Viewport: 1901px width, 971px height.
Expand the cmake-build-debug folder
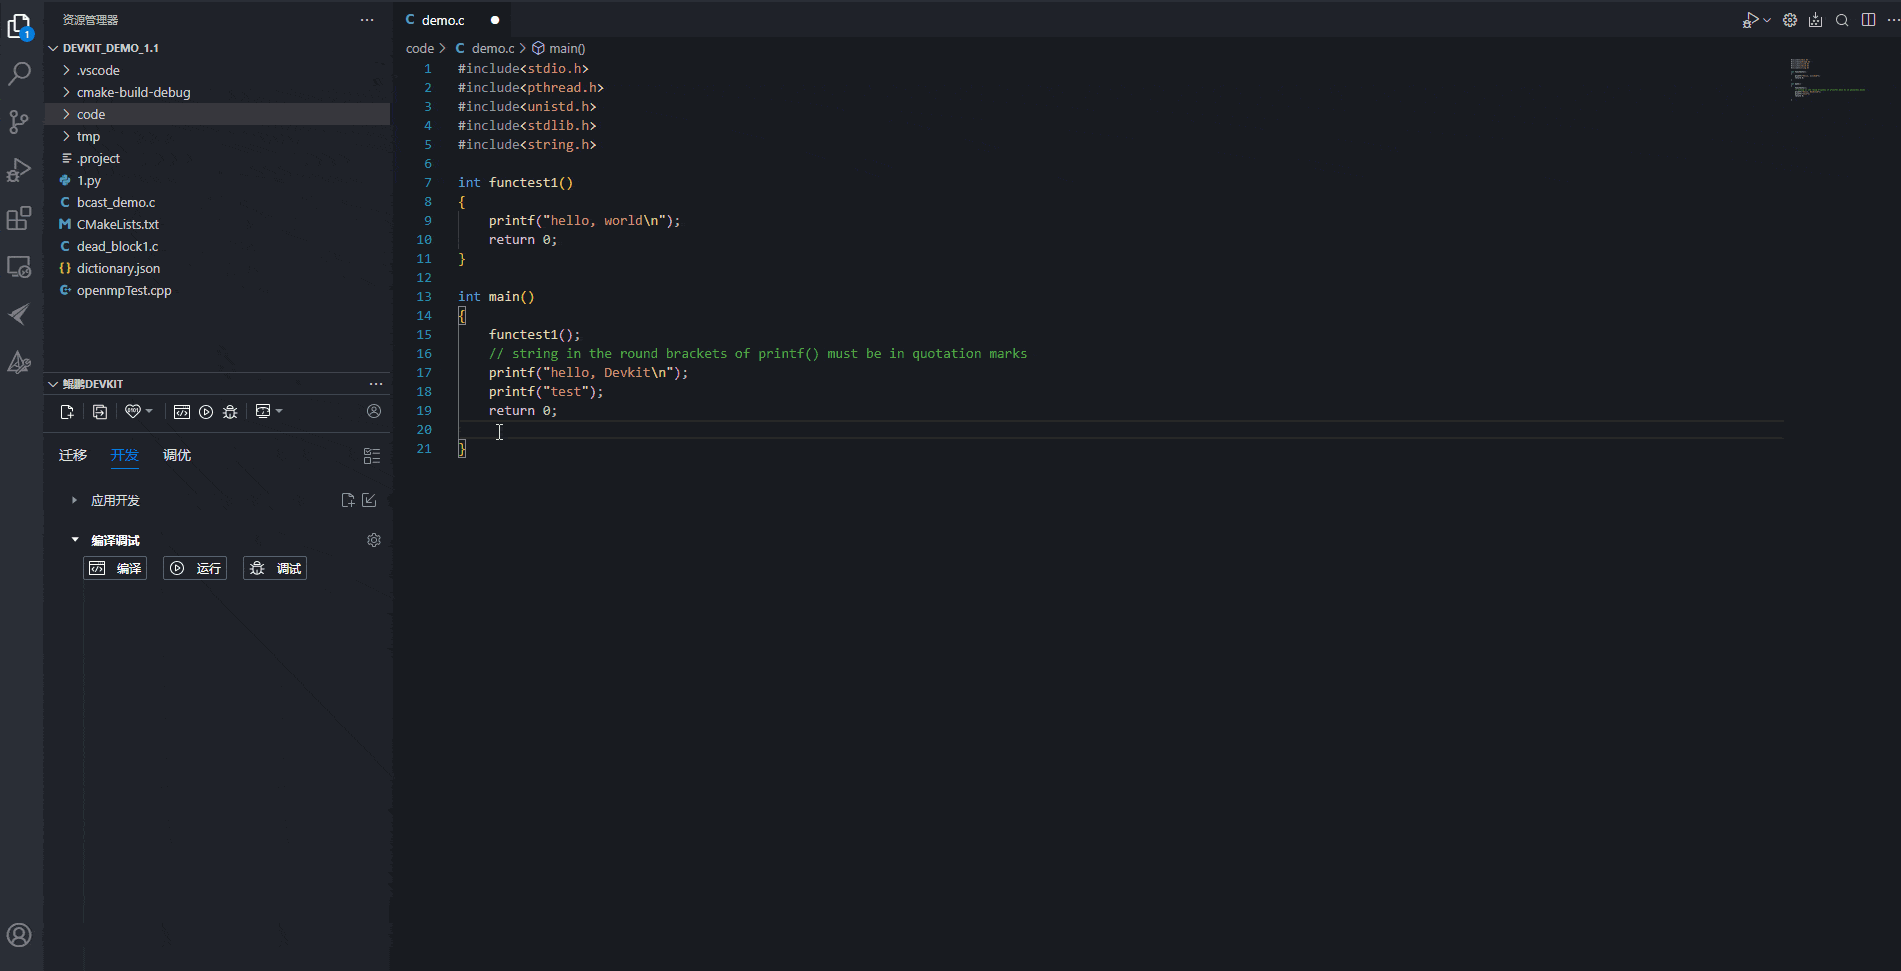pos(66,92)
